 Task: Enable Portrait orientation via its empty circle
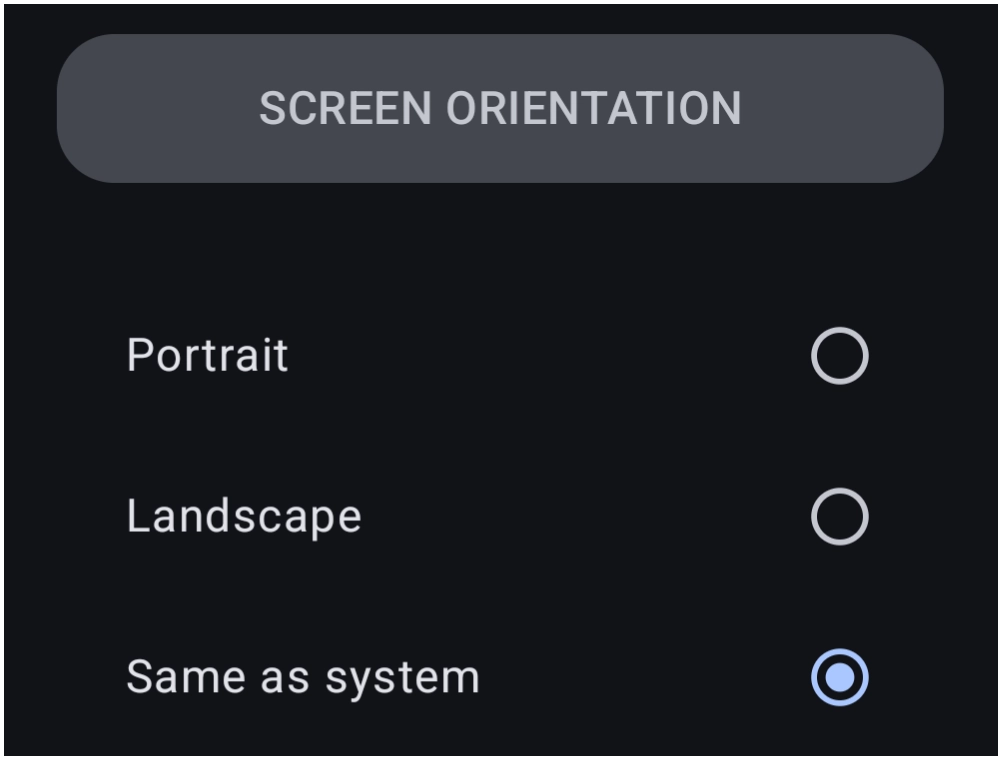(839, 355)
